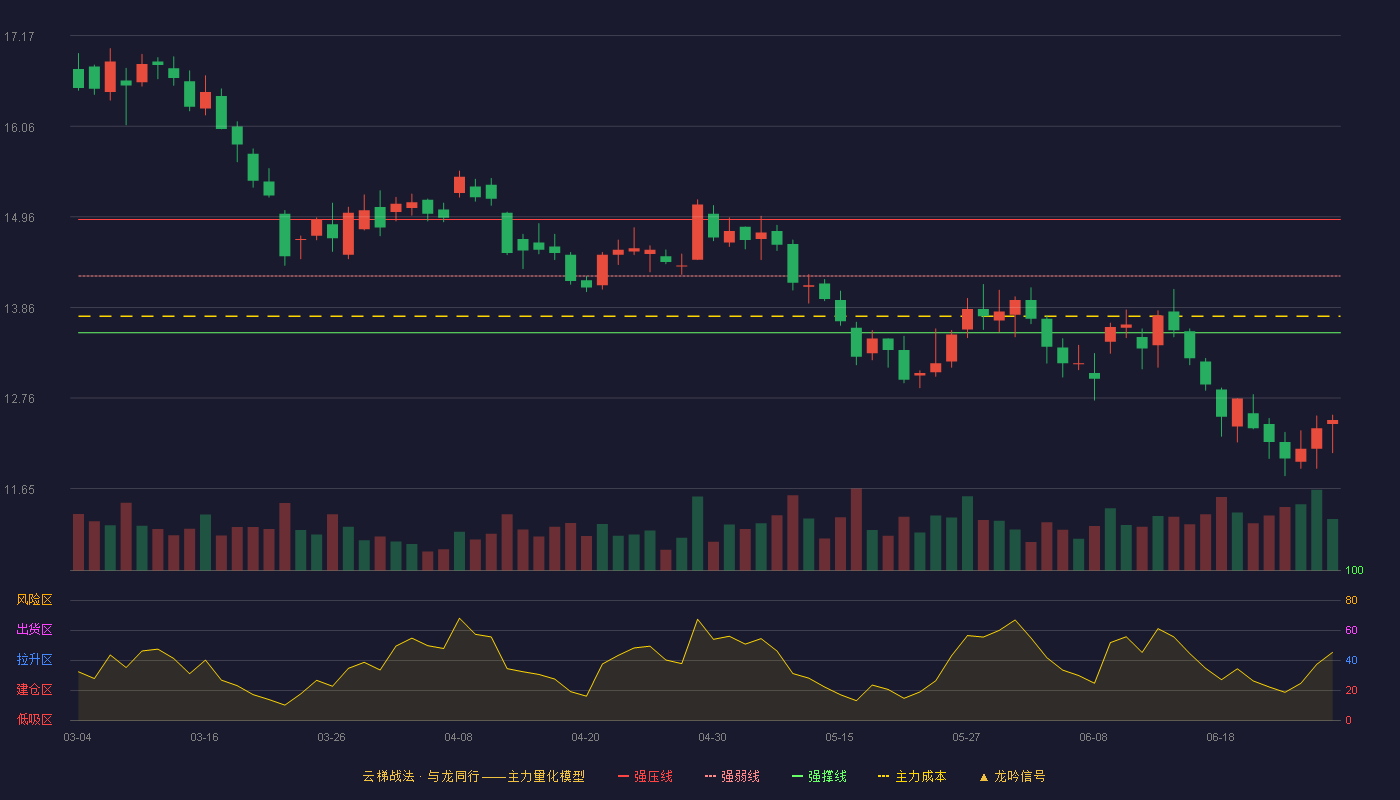
Task: Click the red 20 indicator axis value
Action: (1351, 690)
